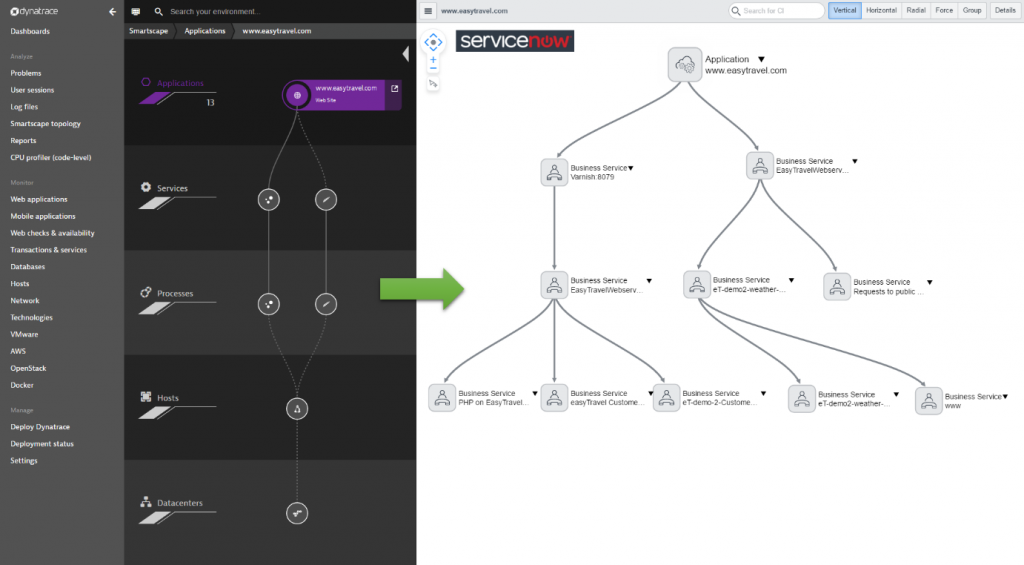Open ServiceNow hamburger menu
The width and height of the screenshot is (1024, 565).
click(428, 10)
